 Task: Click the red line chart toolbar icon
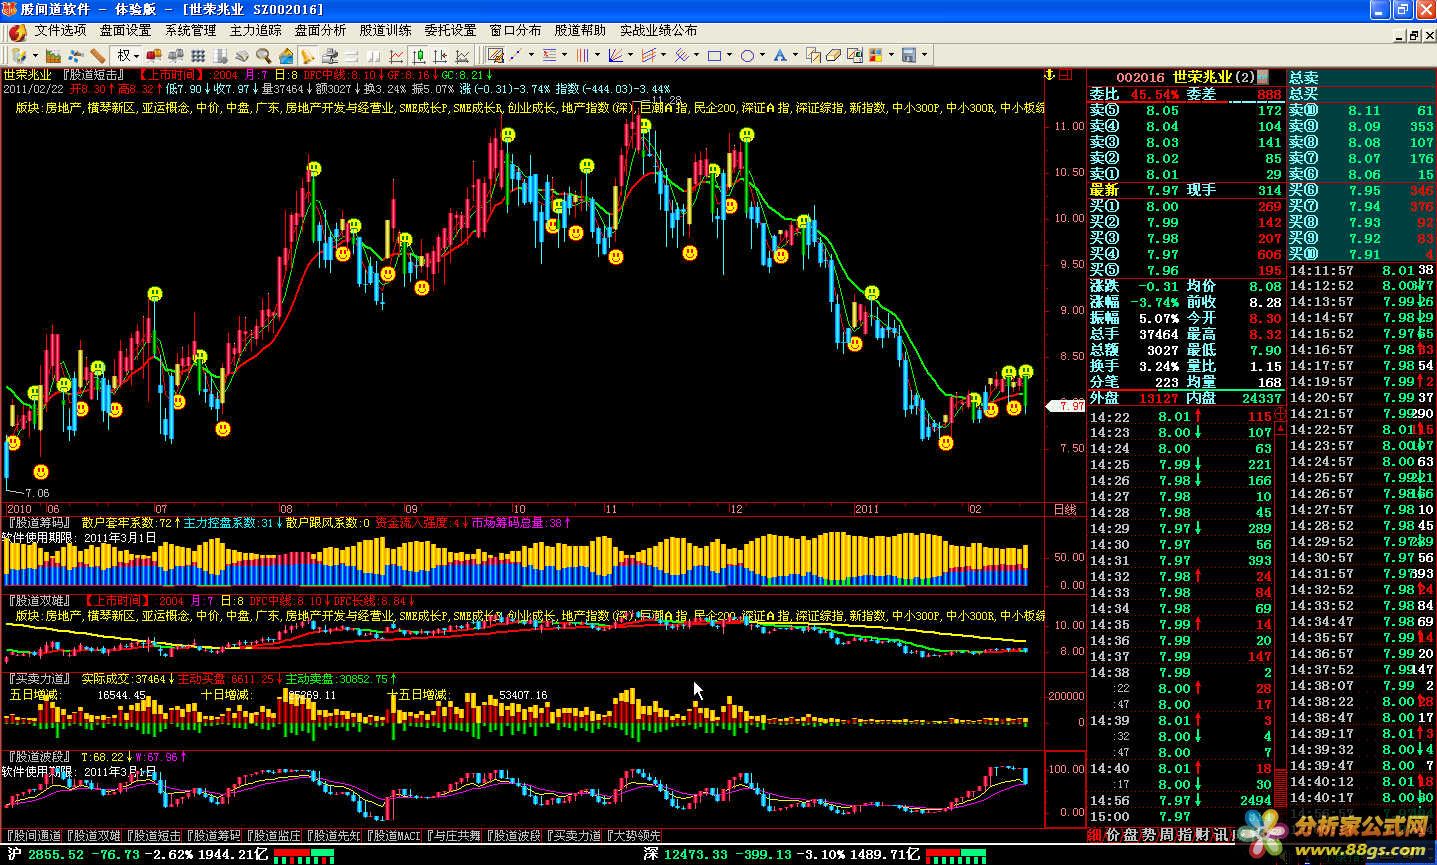click(395, 56)
